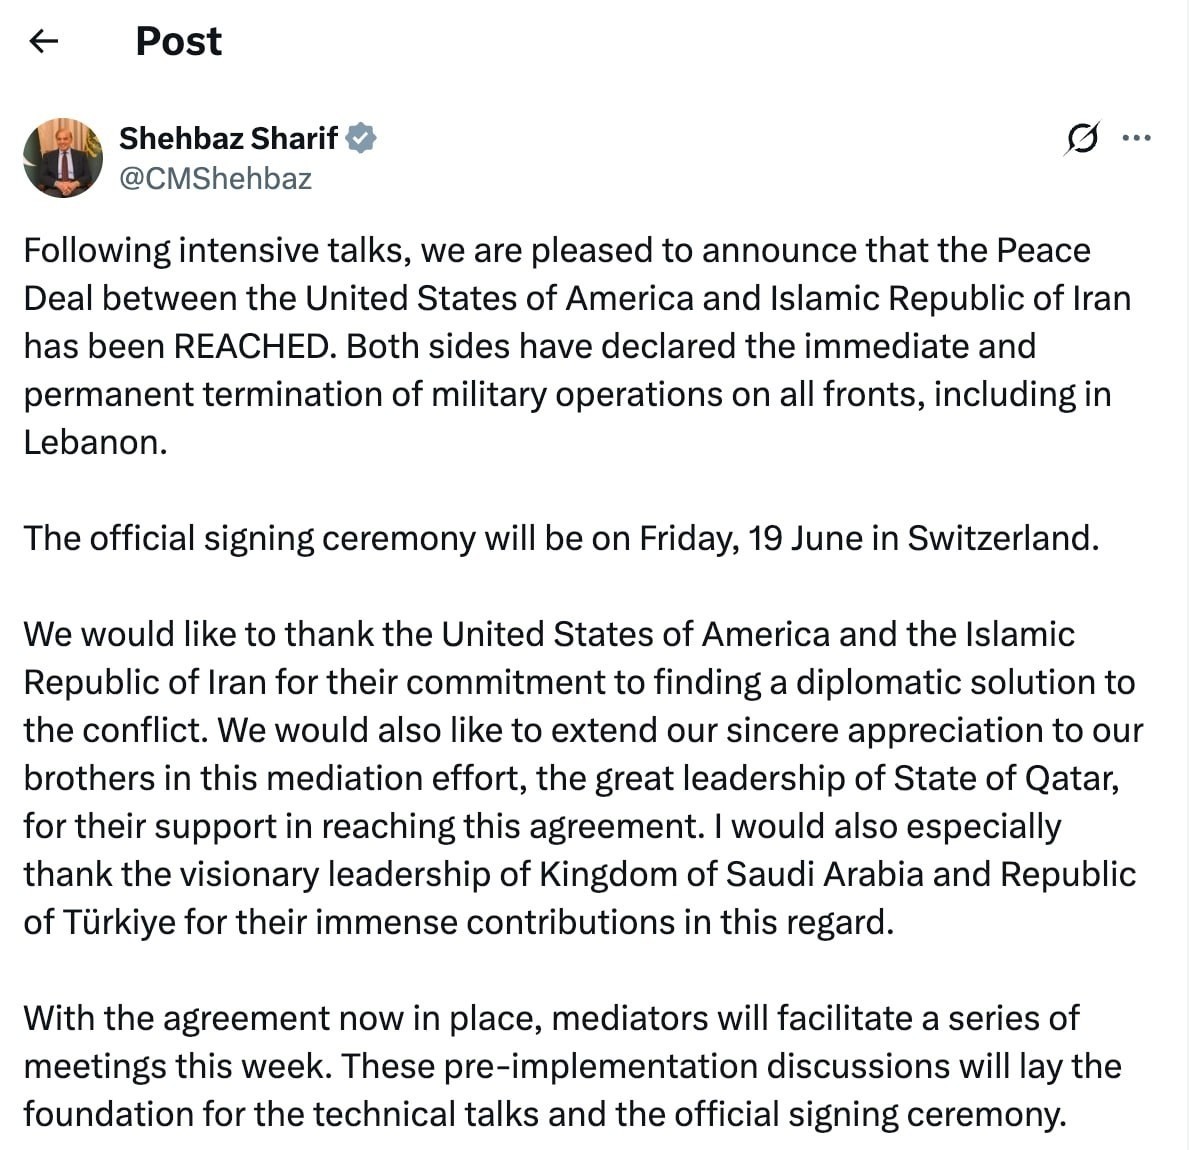
Task: Go back using the left arrow
Action: pyautogui.click(x=43, y=41)
